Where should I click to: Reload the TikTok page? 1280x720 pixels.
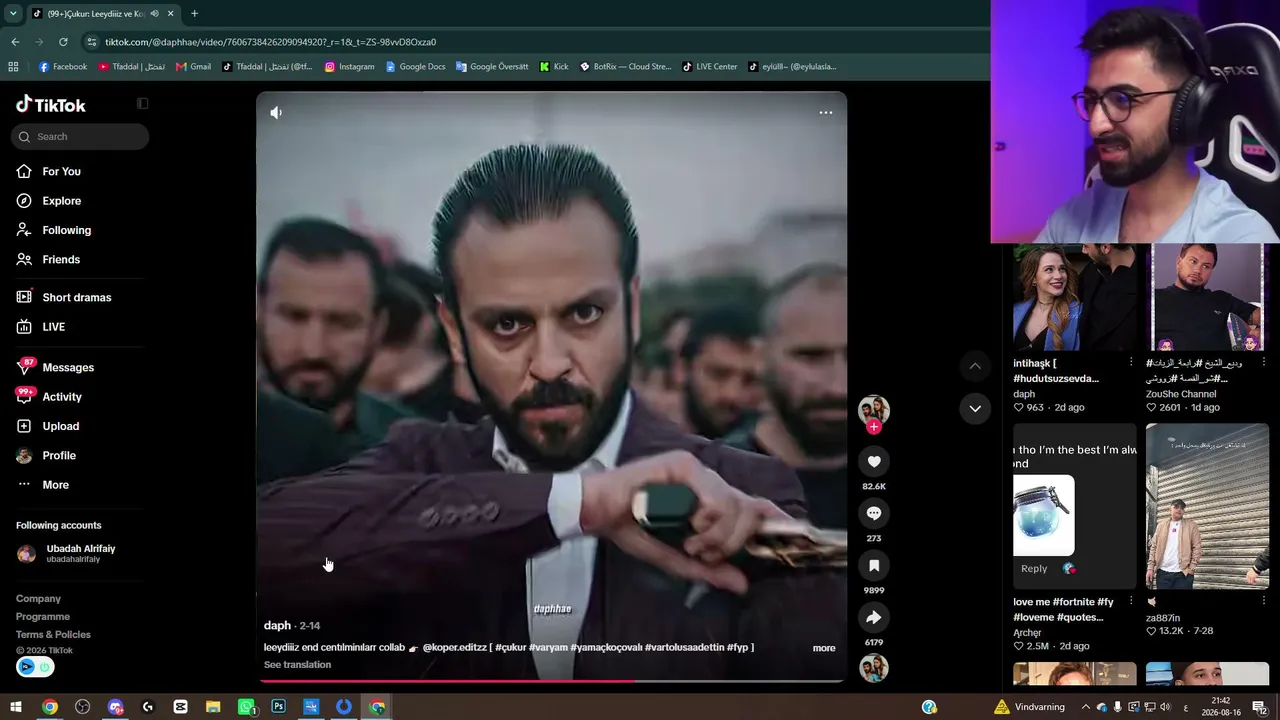[63, 42]
